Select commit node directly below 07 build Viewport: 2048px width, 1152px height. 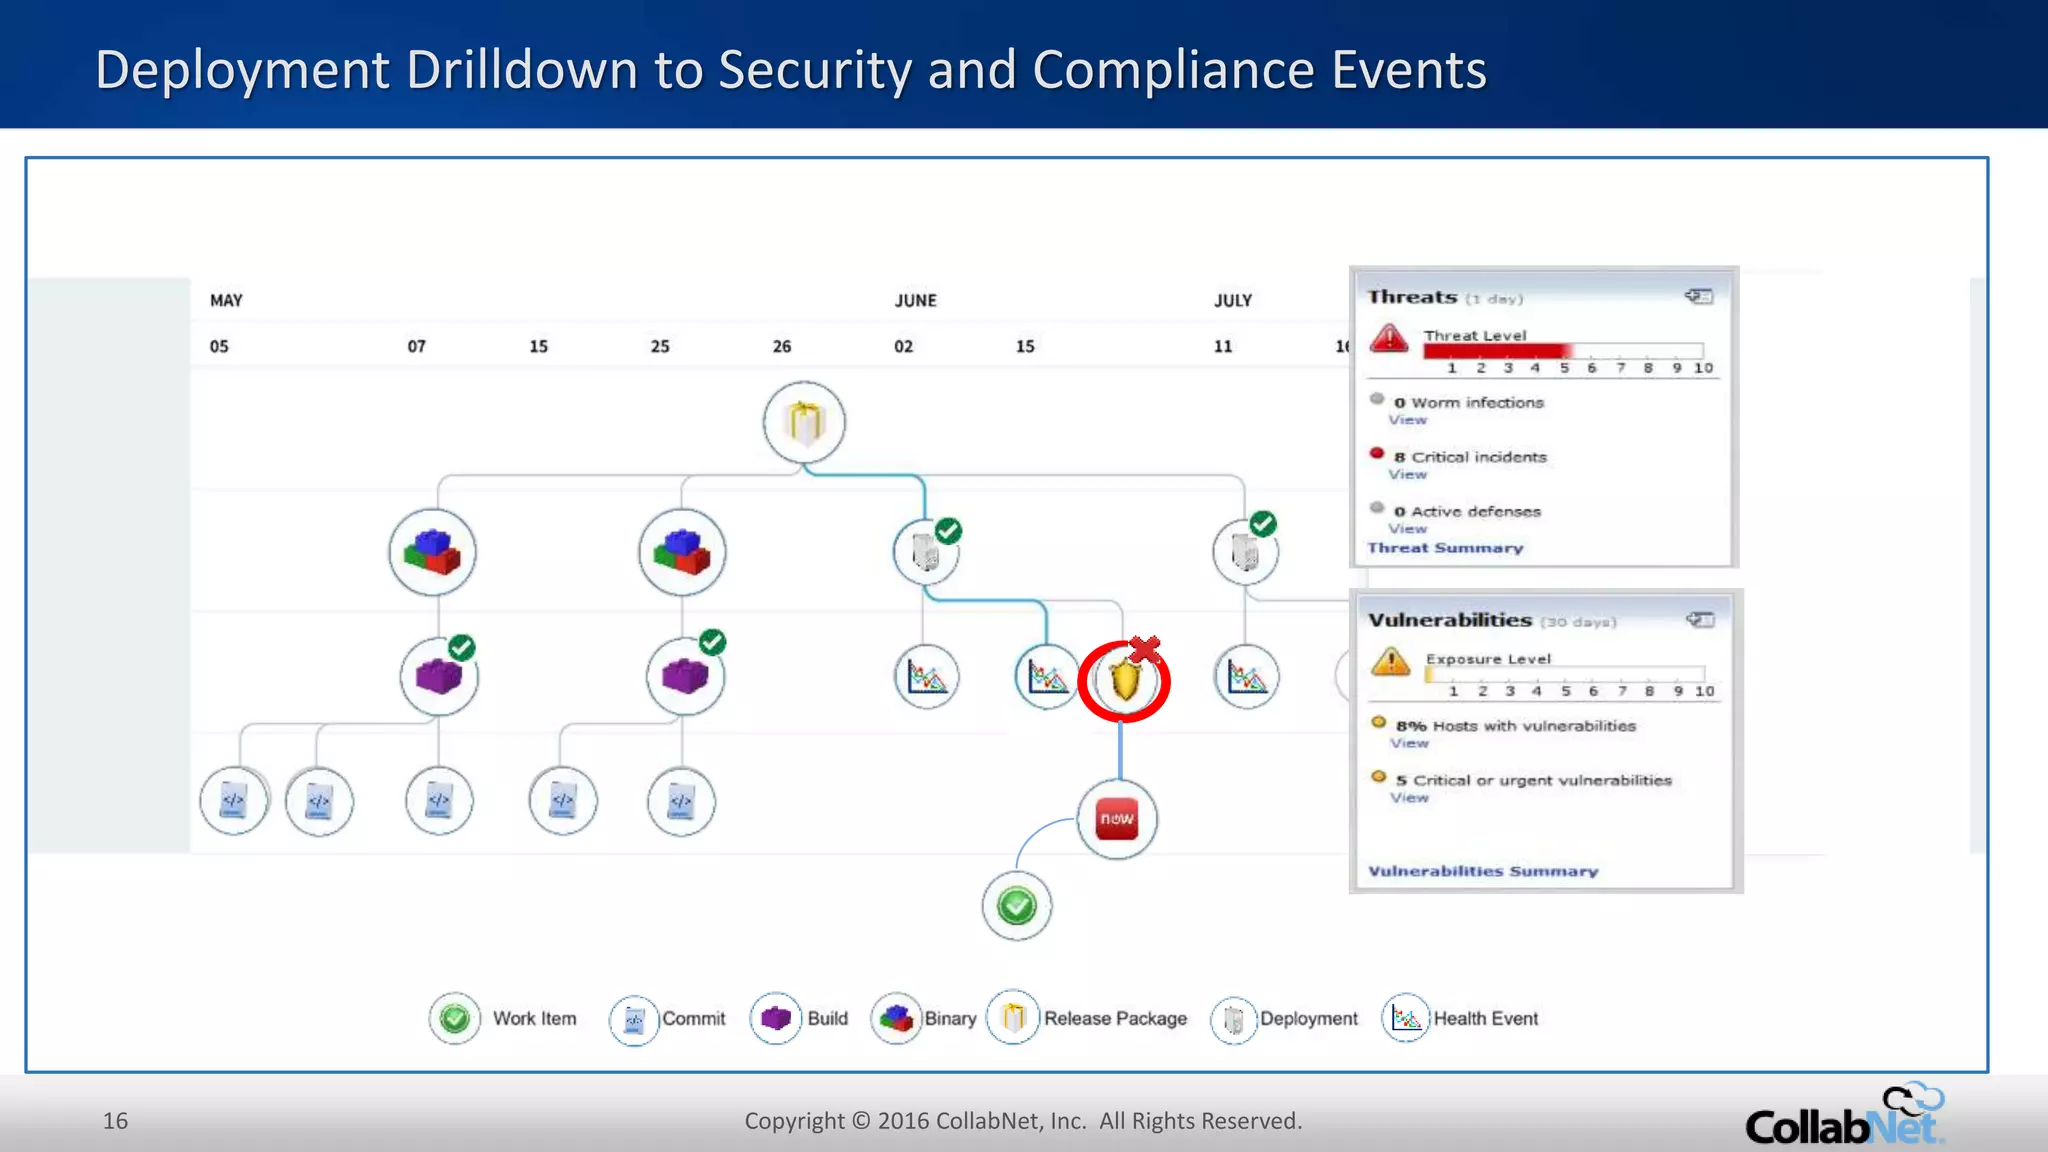click(x=439, y=801)
